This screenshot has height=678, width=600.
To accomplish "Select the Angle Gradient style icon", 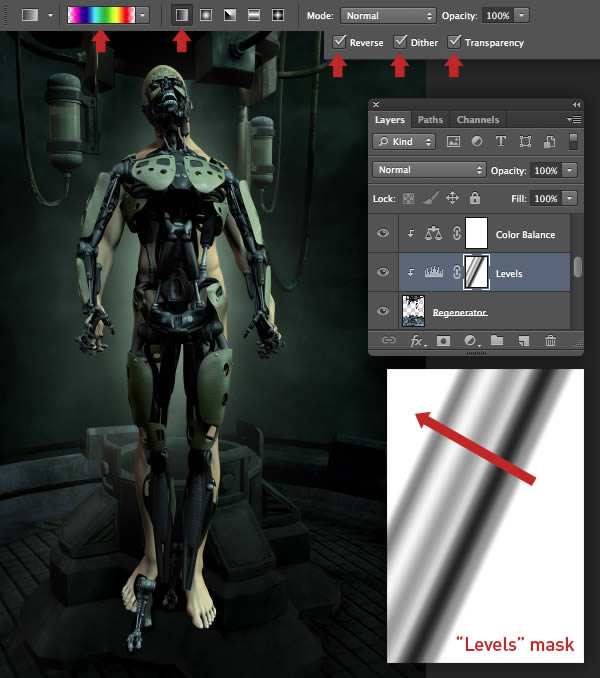I will [230, 15].
